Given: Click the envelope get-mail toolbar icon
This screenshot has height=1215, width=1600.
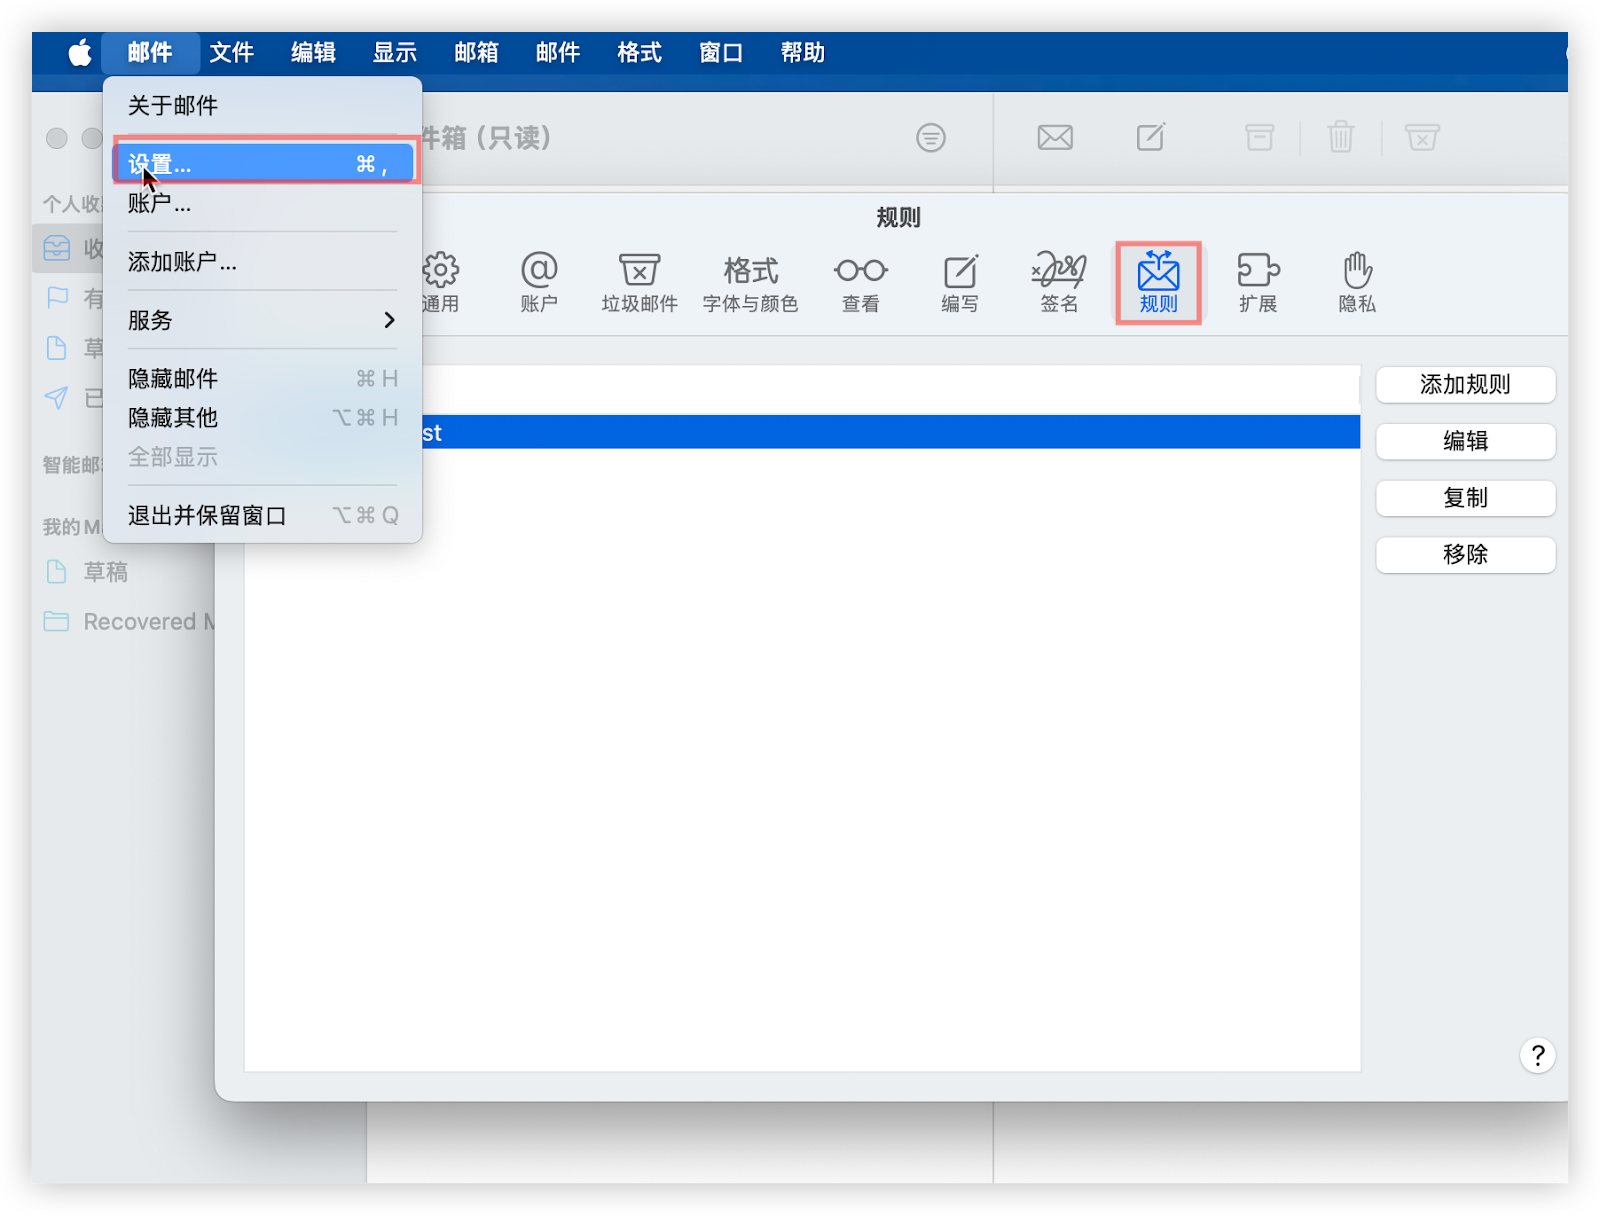Looking at the screenshot, I should 1055,137.
